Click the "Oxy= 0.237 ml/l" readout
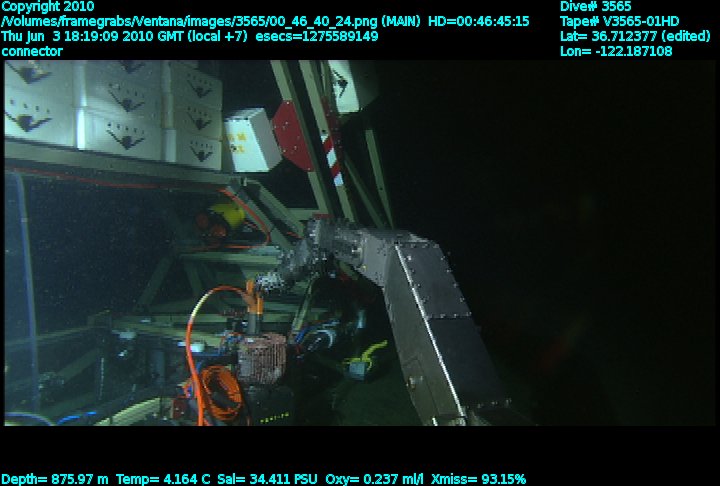The width and height of the screenshot is (720, 486). [374, 480]
